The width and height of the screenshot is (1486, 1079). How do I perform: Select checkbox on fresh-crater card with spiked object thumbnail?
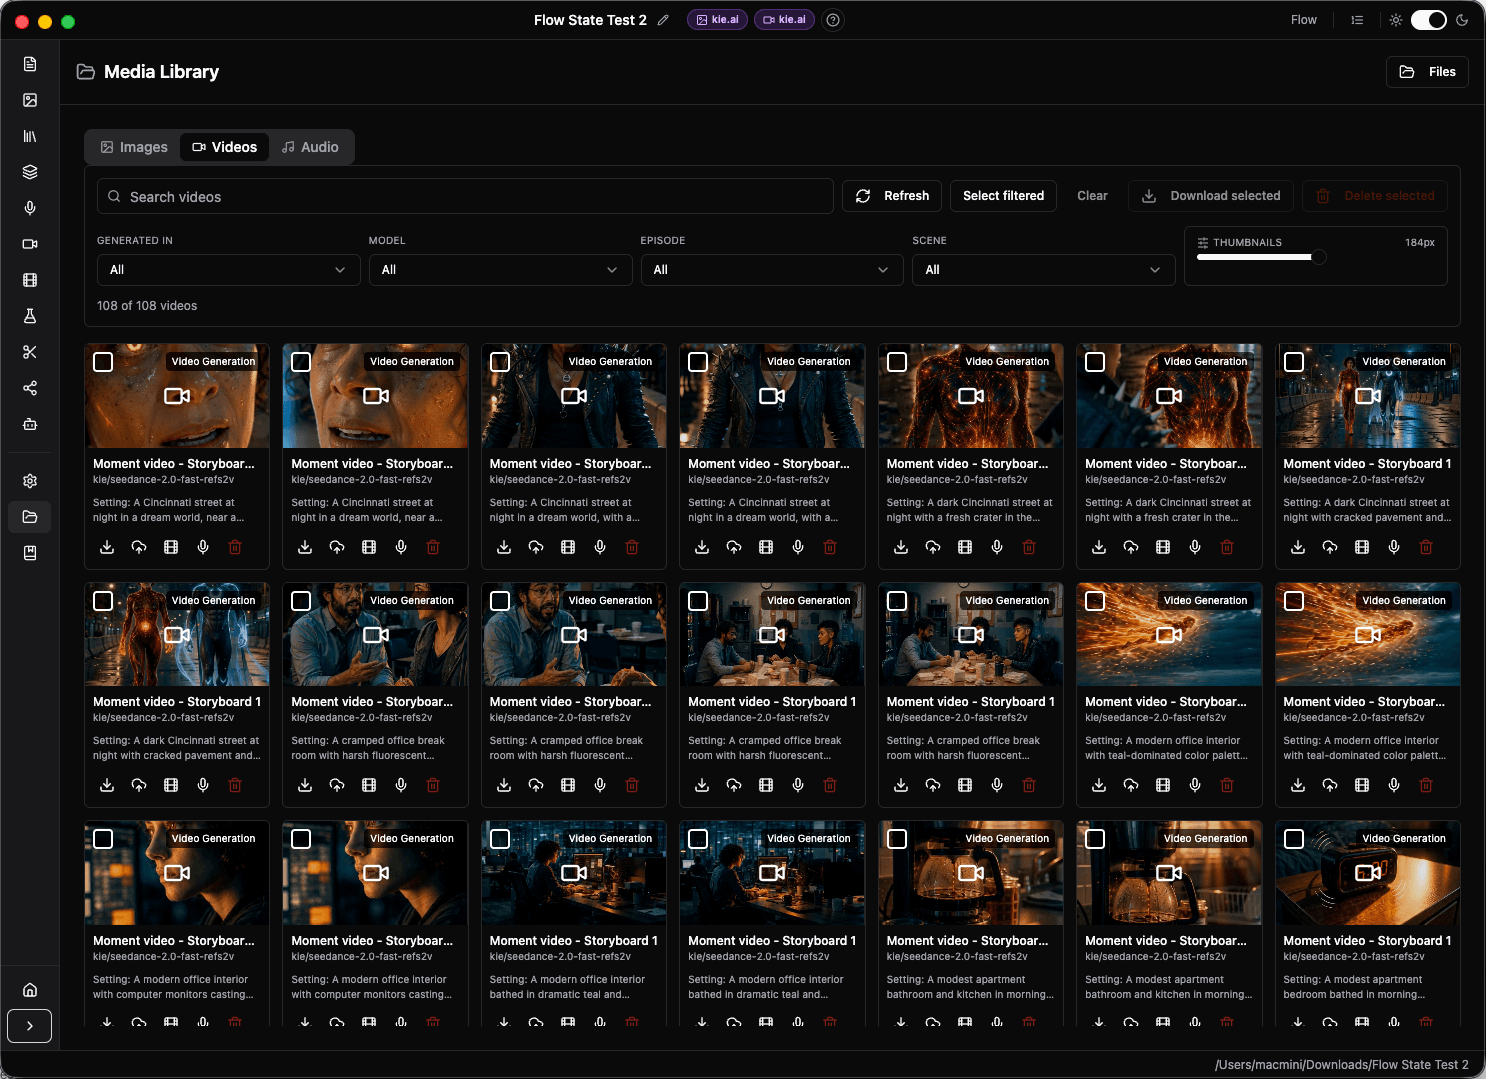click(x=1095, y=362)
